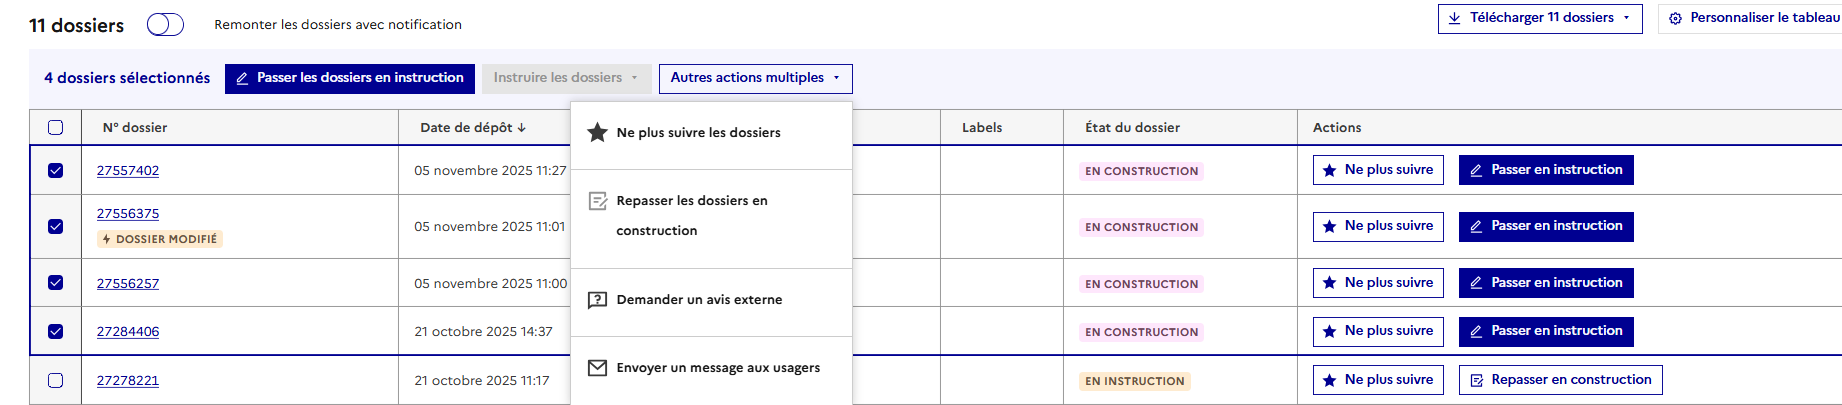
Task: Toggle Remonter les dossiers avec notification switch
Action: pyautogui.click(x=165, y=25)
